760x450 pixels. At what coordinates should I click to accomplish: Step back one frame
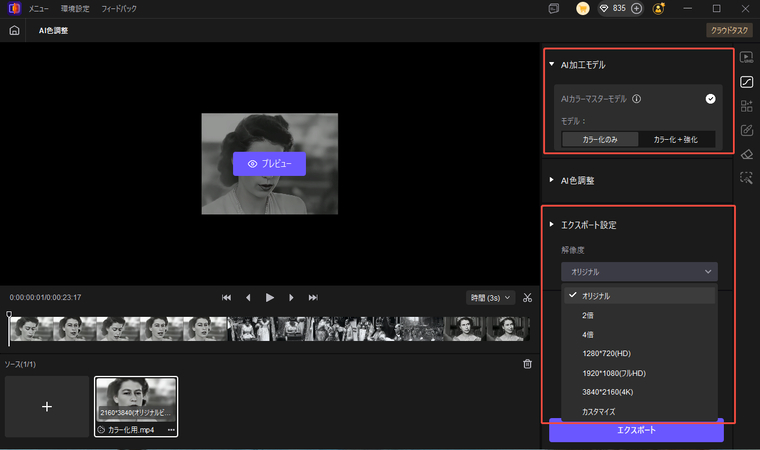tap(248, 298)
